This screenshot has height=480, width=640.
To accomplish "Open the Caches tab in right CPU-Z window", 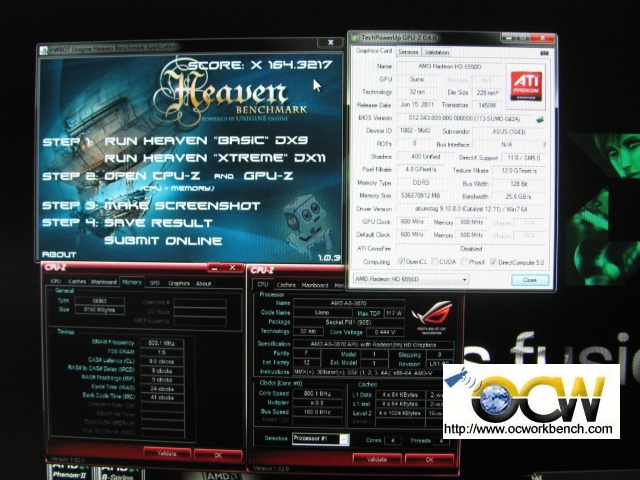I will 286,285.
